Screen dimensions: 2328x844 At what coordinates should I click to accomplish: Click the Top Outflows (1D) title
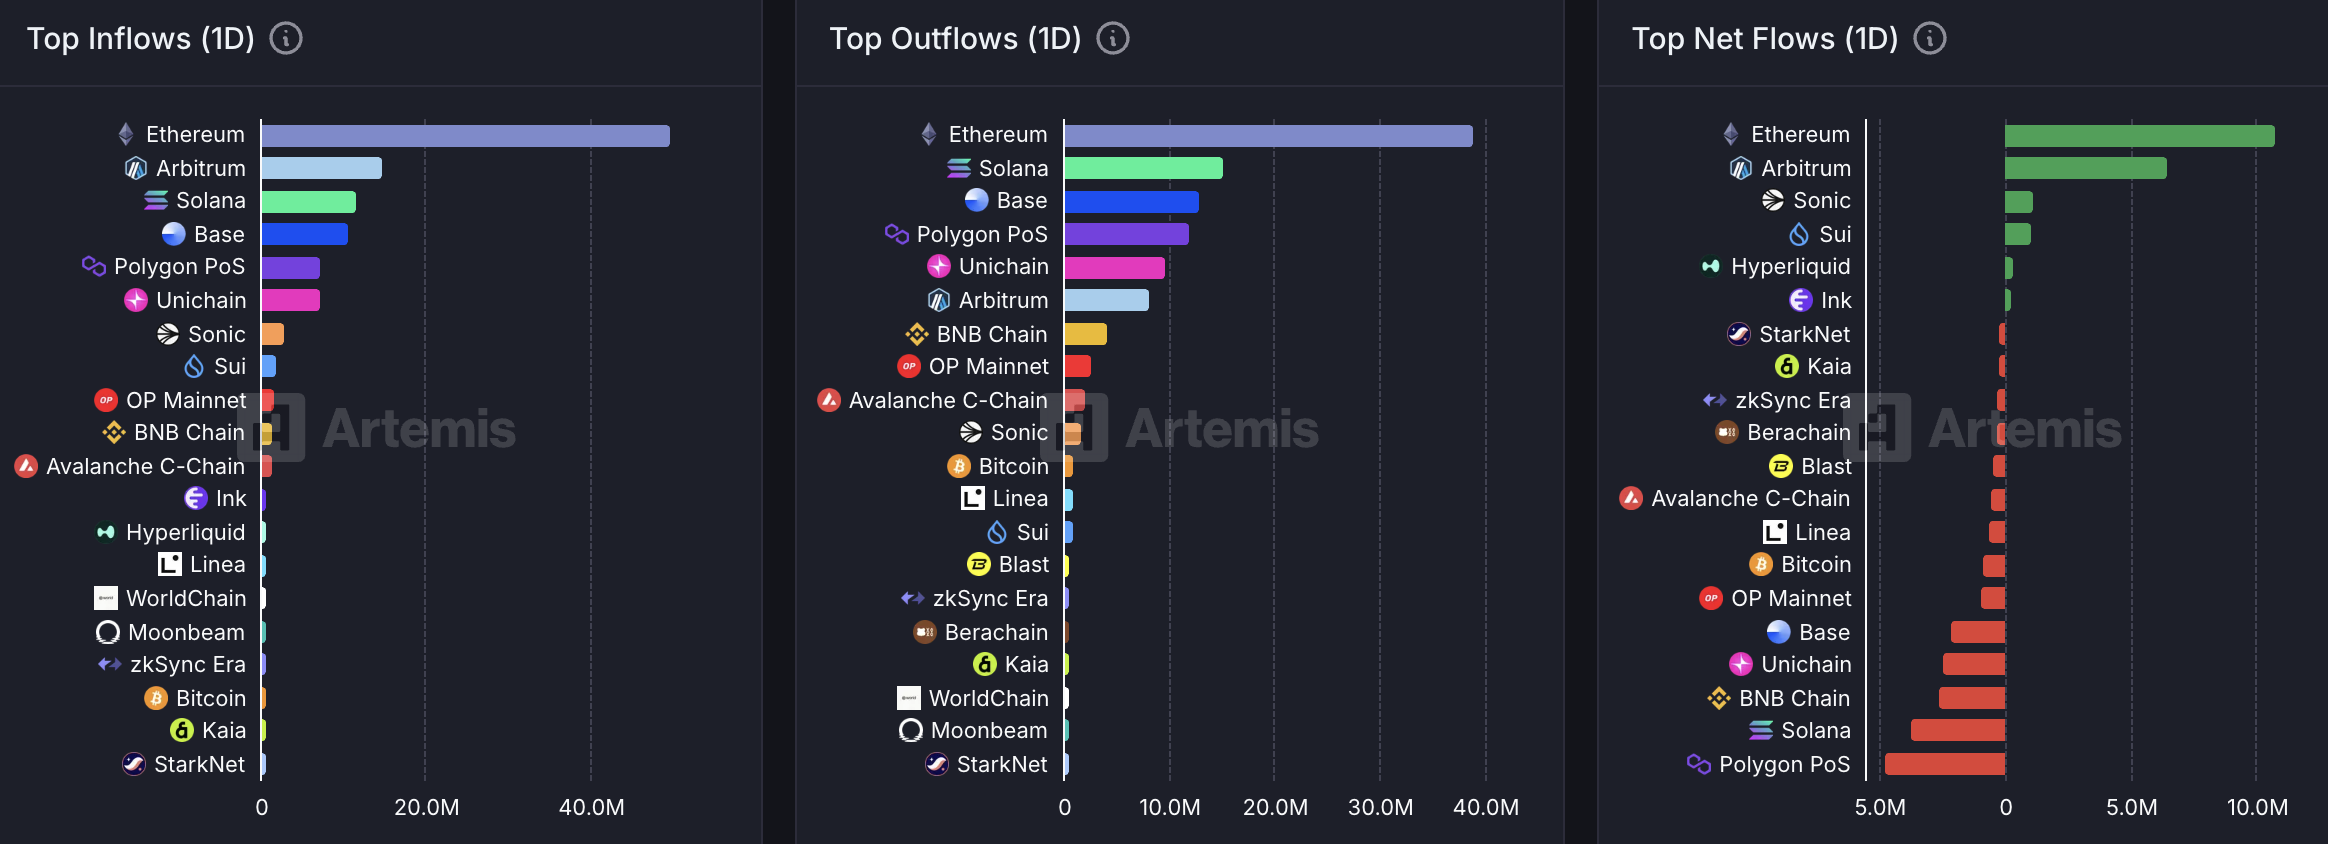tap(956, 38)
